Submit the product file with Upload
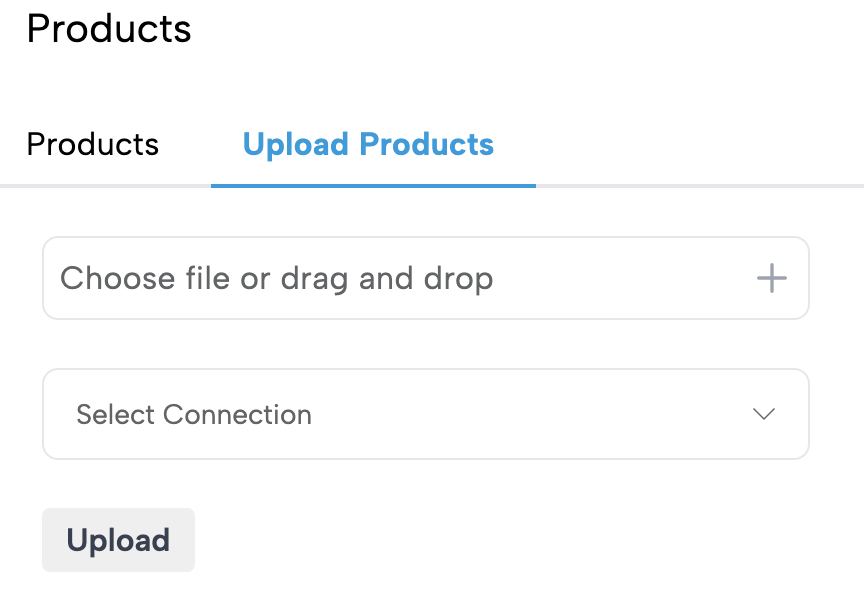 coord(118,540)
